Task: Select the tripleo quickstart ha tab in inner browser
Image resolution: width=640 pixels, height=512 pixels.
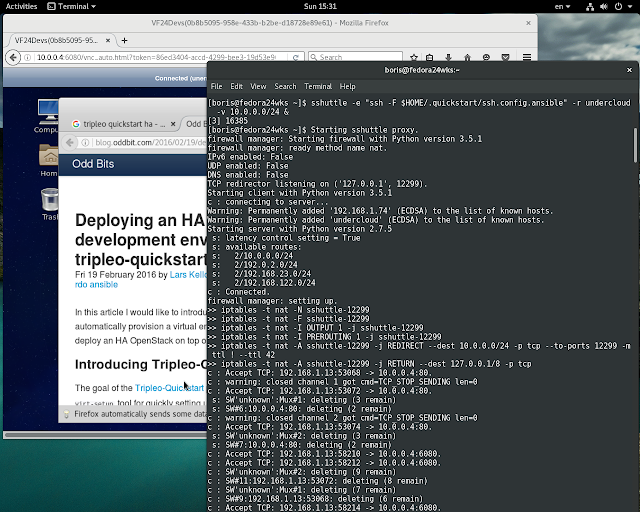Action: tap(124, 124)
